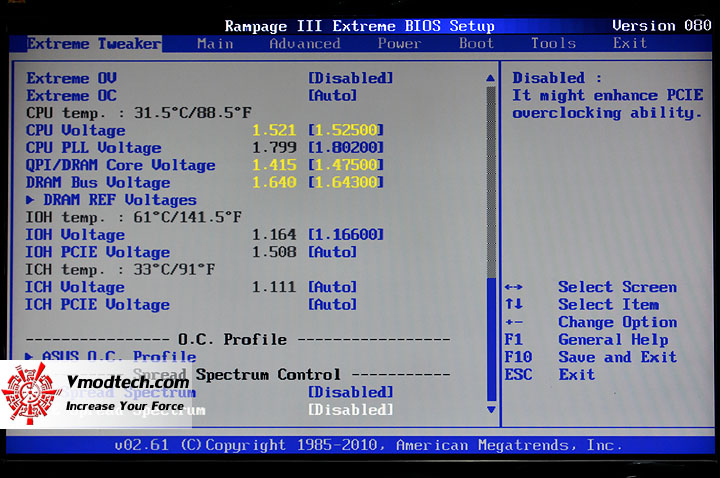Screen dimensions: 720x478
Task: Edit CPU Voltage value 1.52500
Action: click(x=345, y=130)
